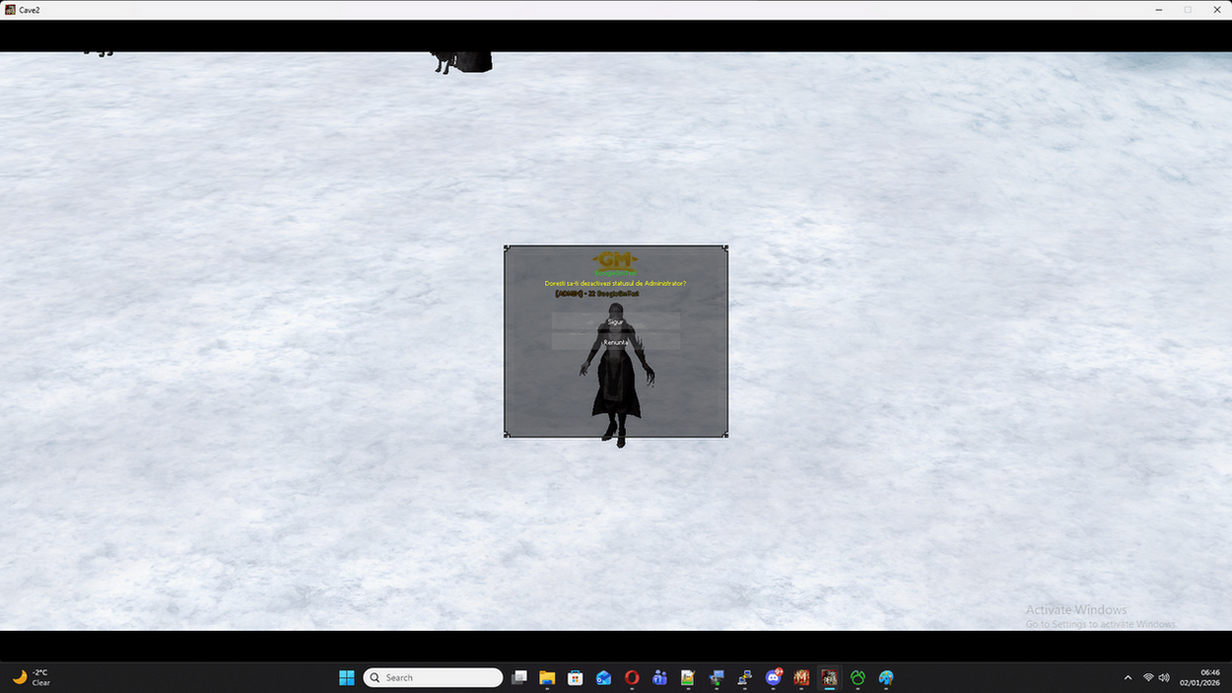Open the Start menu
Viewport: 1232px width, 693px height.
pyautogui.click(x=345, y=677)
